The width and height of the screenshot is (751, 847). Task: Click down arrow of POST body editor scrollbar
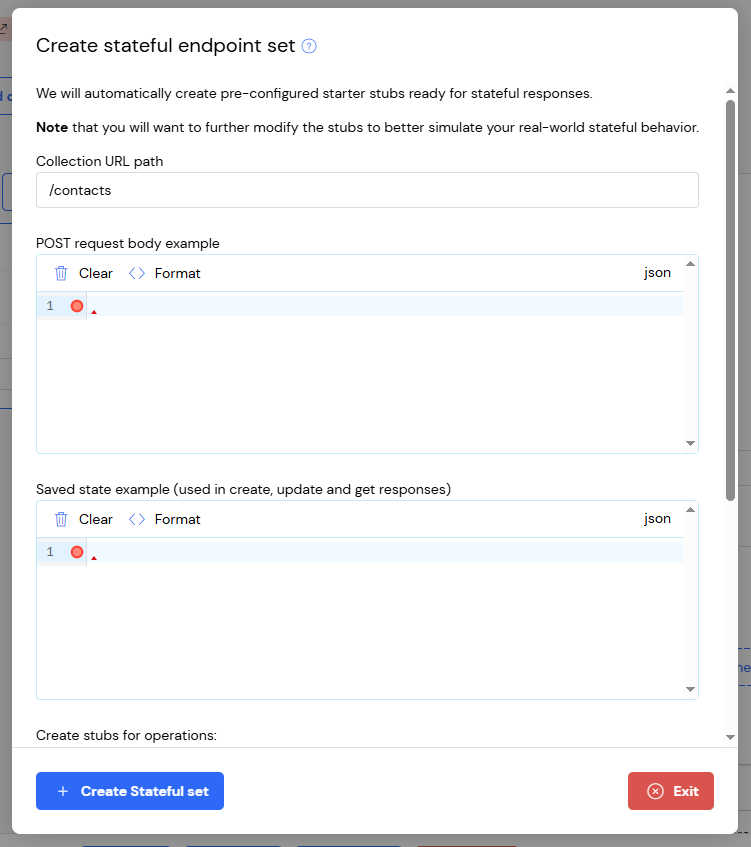(690, 443)
